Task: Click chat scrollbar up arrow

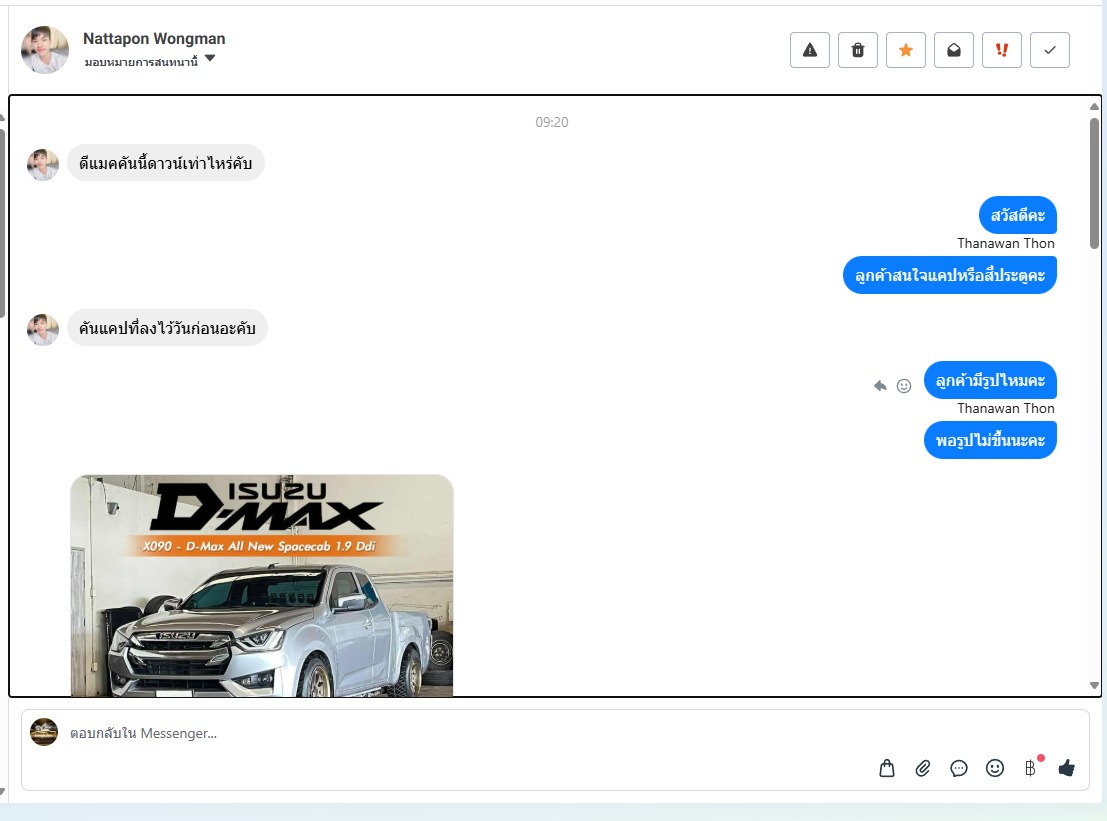Action: pyautogui.click(x=1094, y=107)
